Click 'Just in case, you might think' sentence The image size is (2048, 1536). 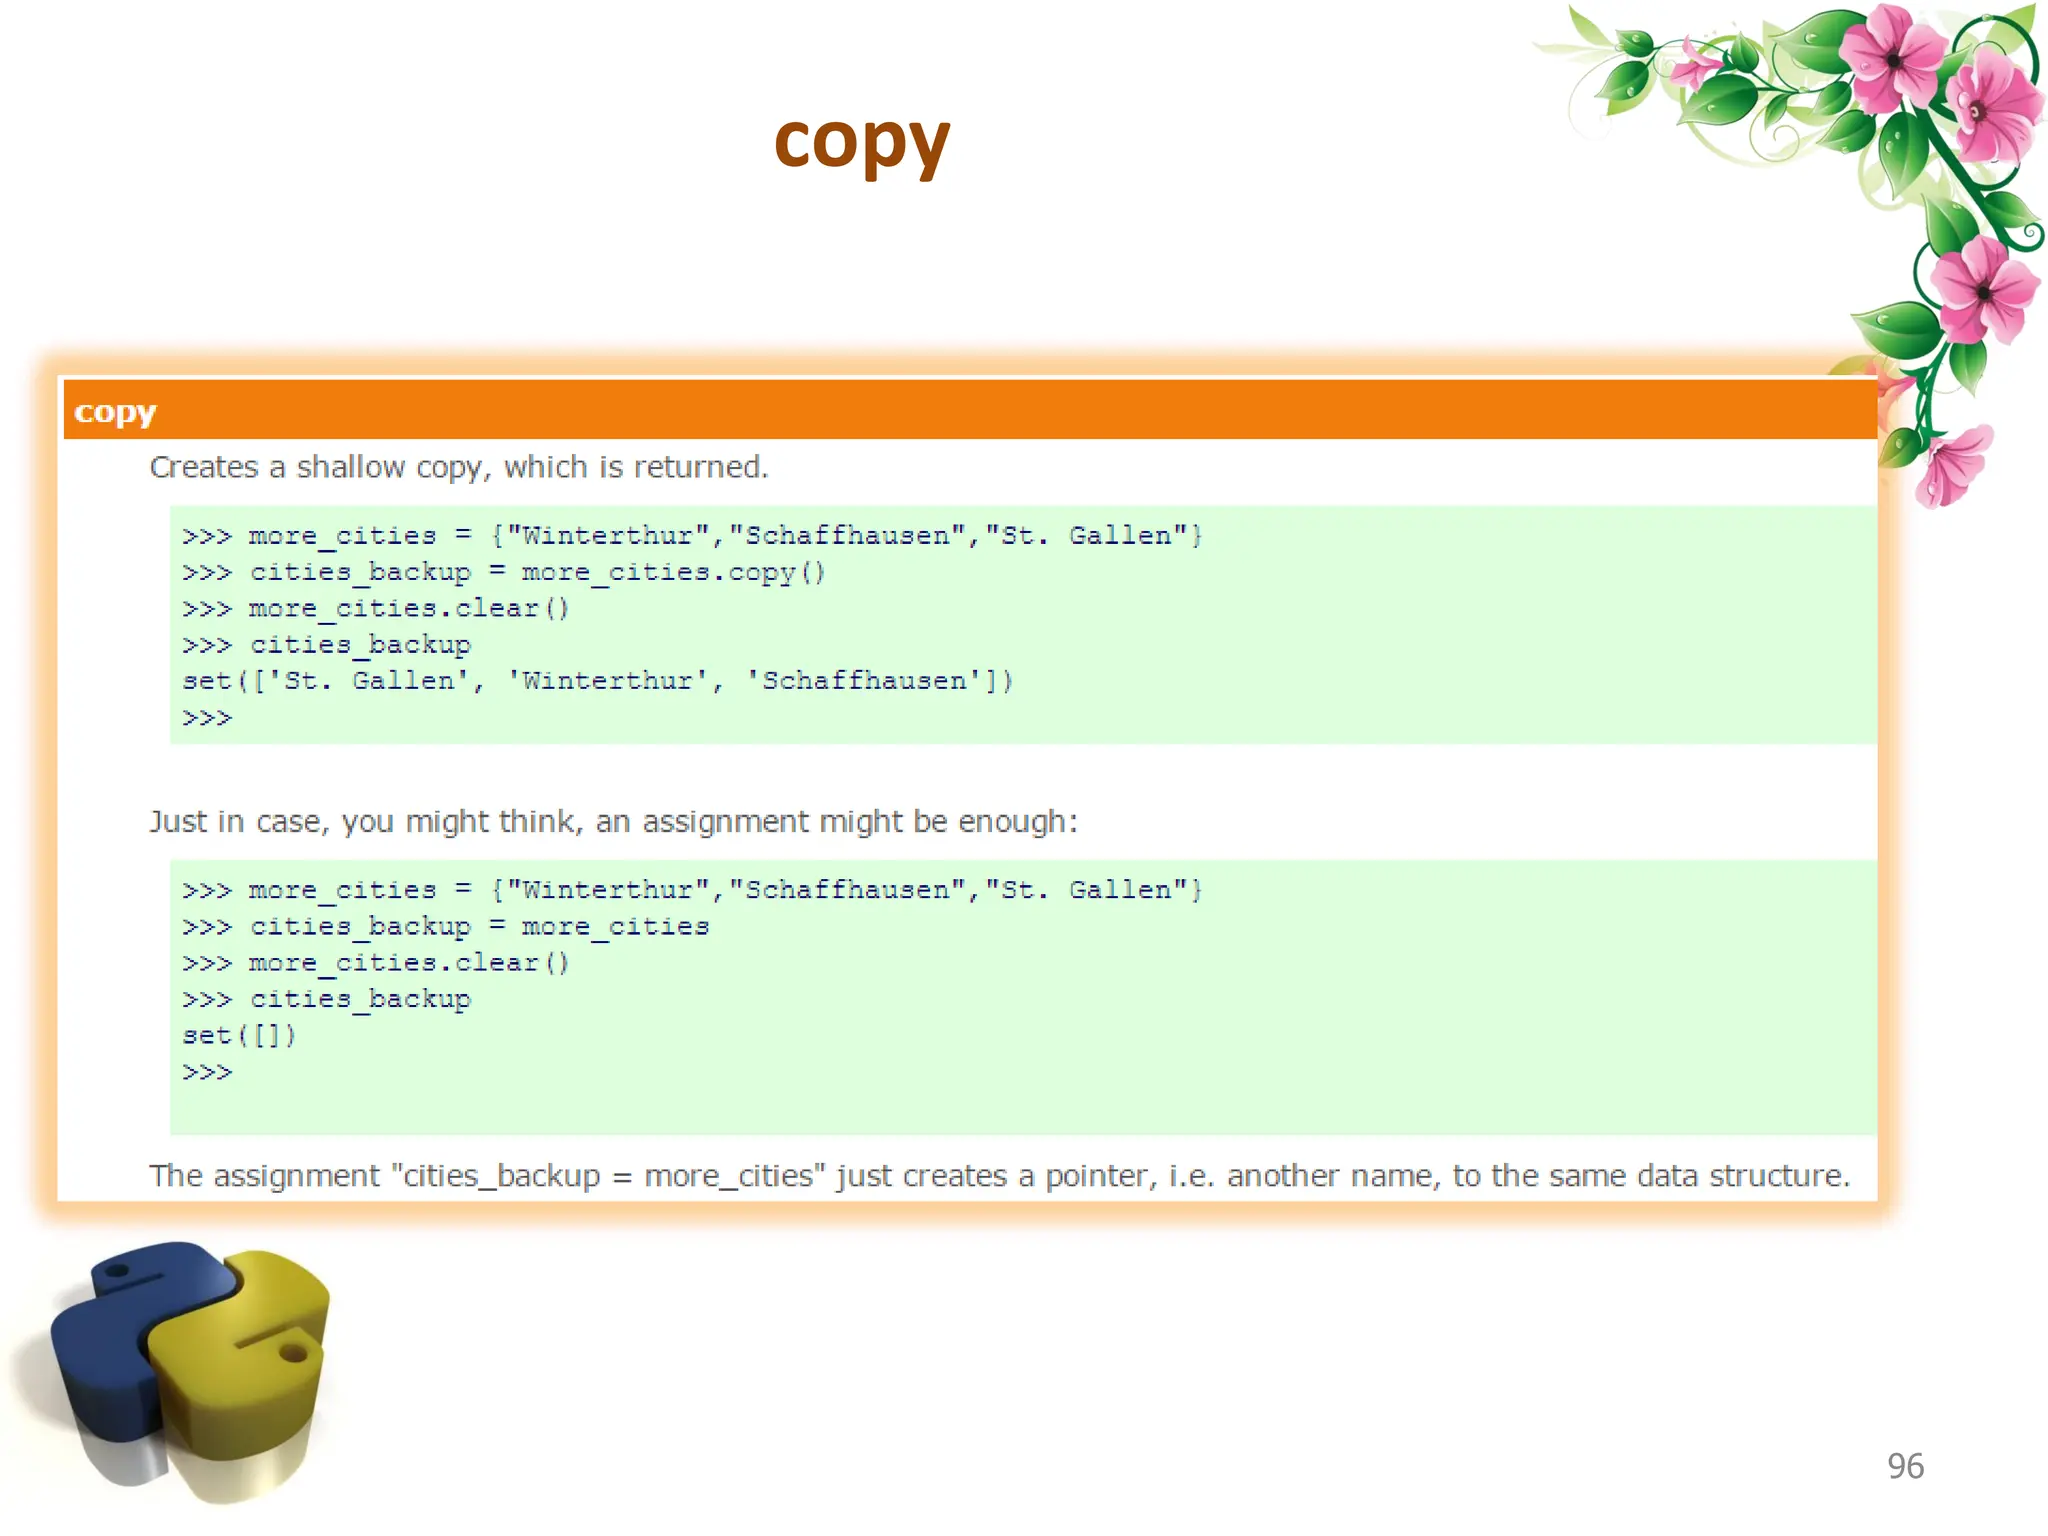613,821
